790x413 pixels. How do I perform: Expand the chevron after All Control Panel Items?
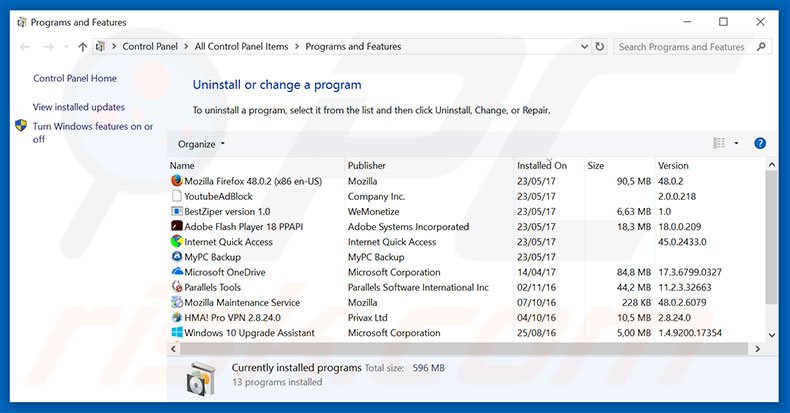tap(297, 46)
